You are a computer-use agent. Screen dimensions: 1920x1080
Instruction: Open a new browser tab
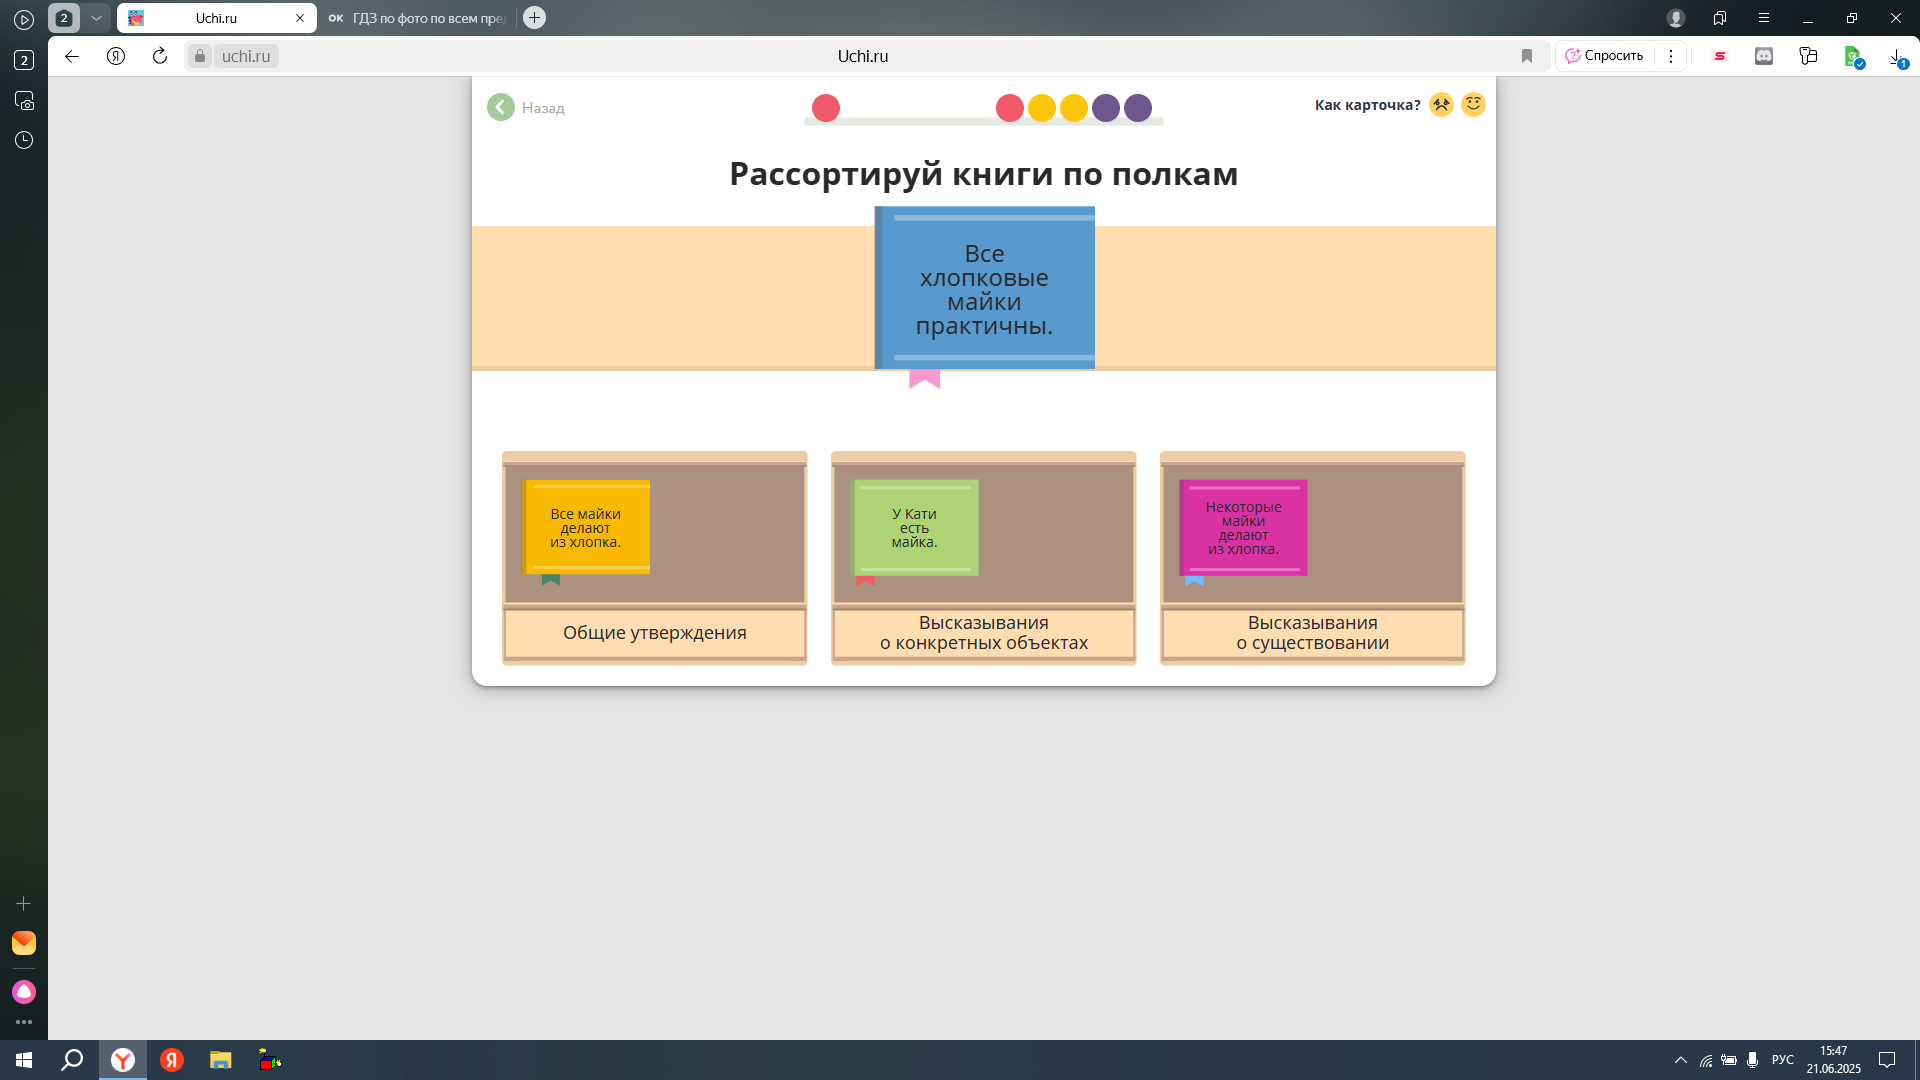click(x=535, y=18)
